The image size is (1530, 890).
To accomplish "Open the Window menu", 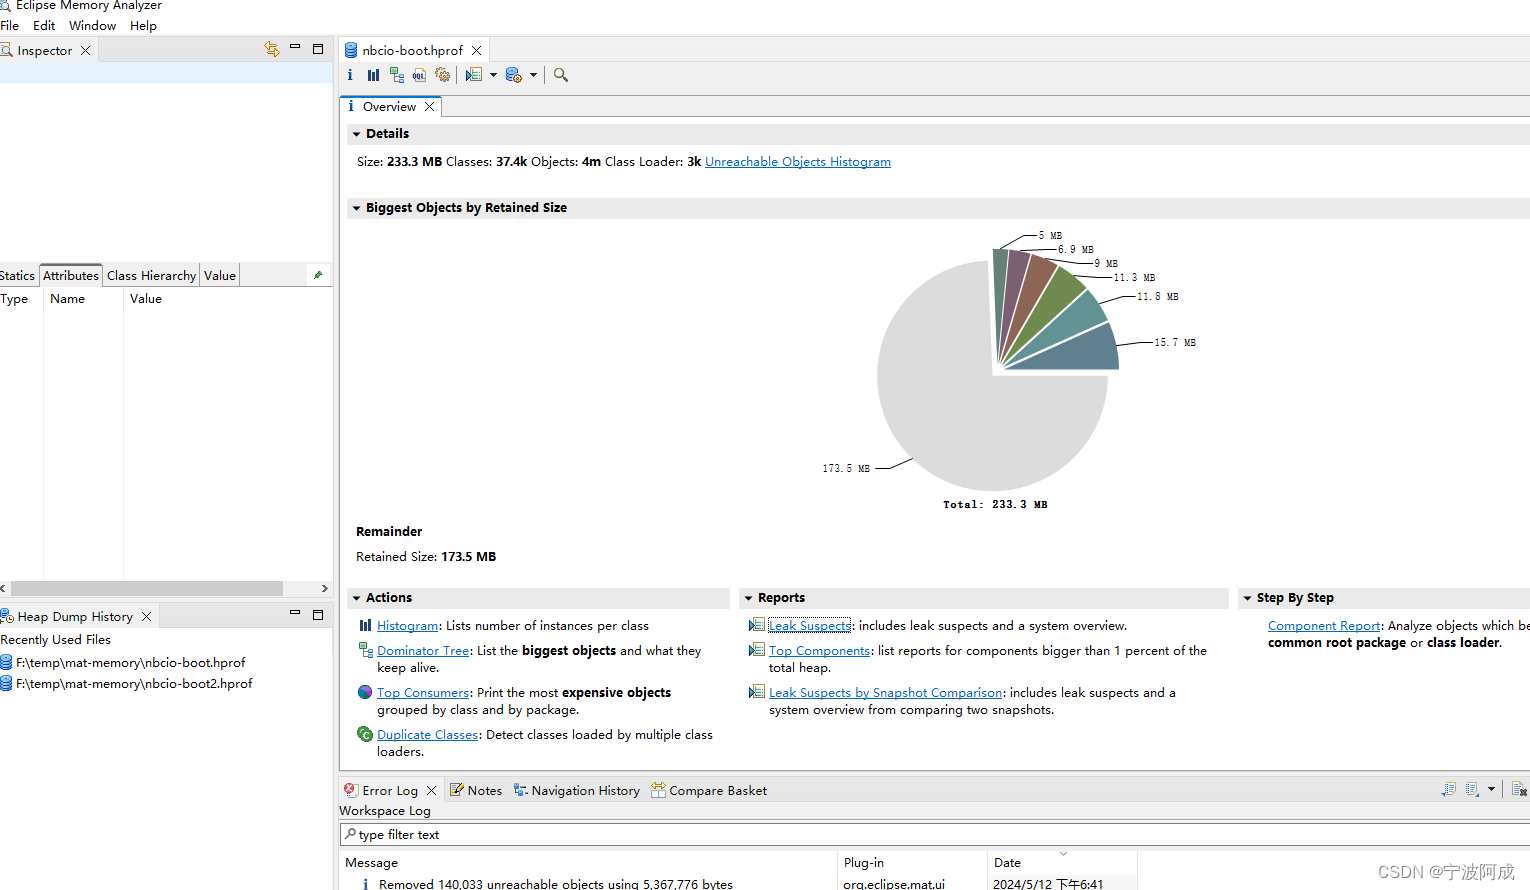I will click(92, 25).
